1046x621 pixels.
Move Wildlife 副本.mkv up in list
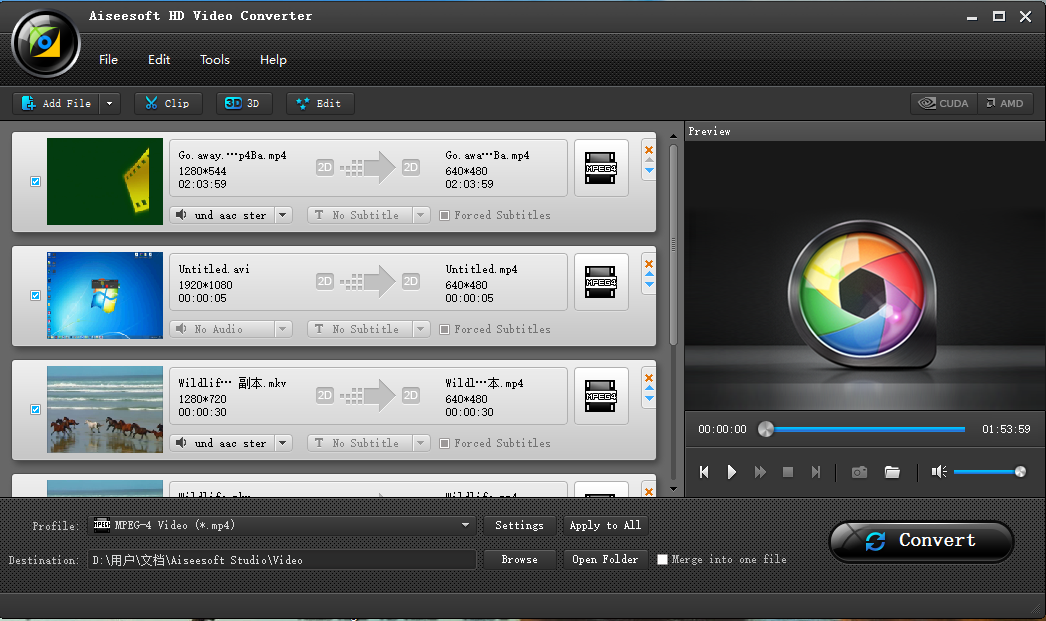(x=648, y=388)
